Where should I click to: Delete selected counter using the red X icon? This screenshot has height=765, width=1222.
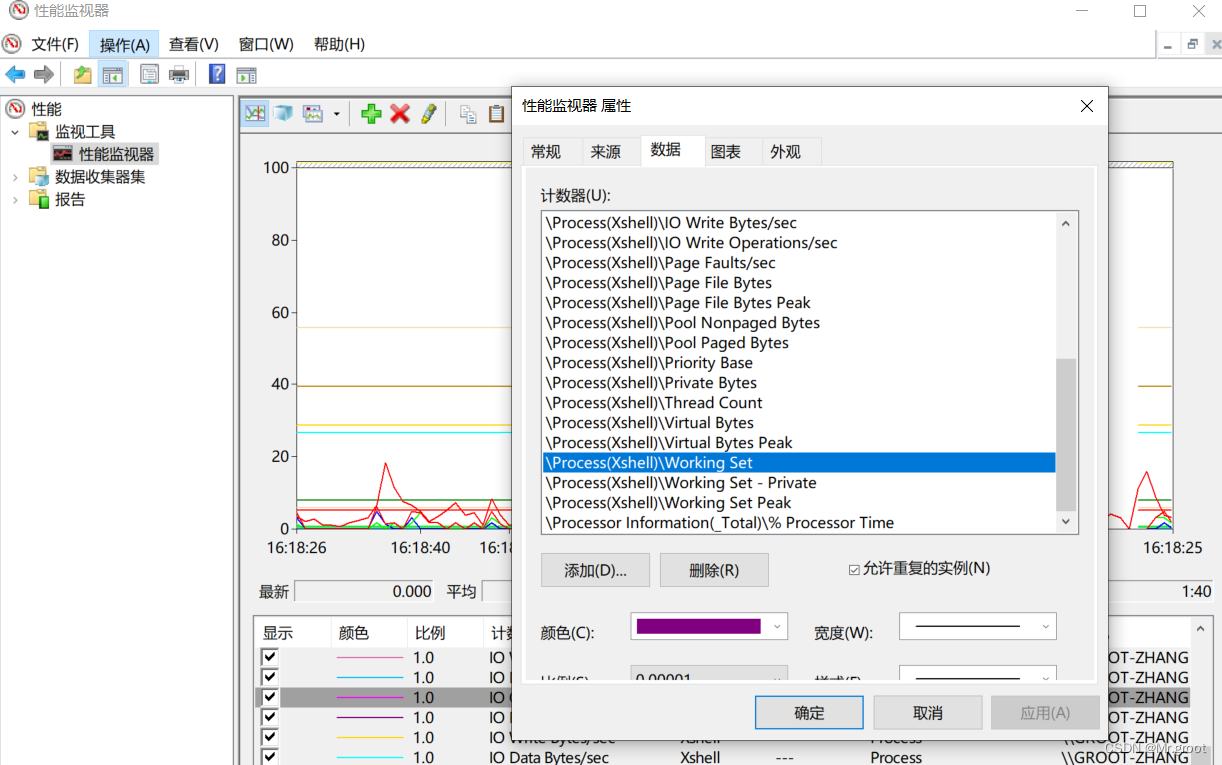(399, 113)
